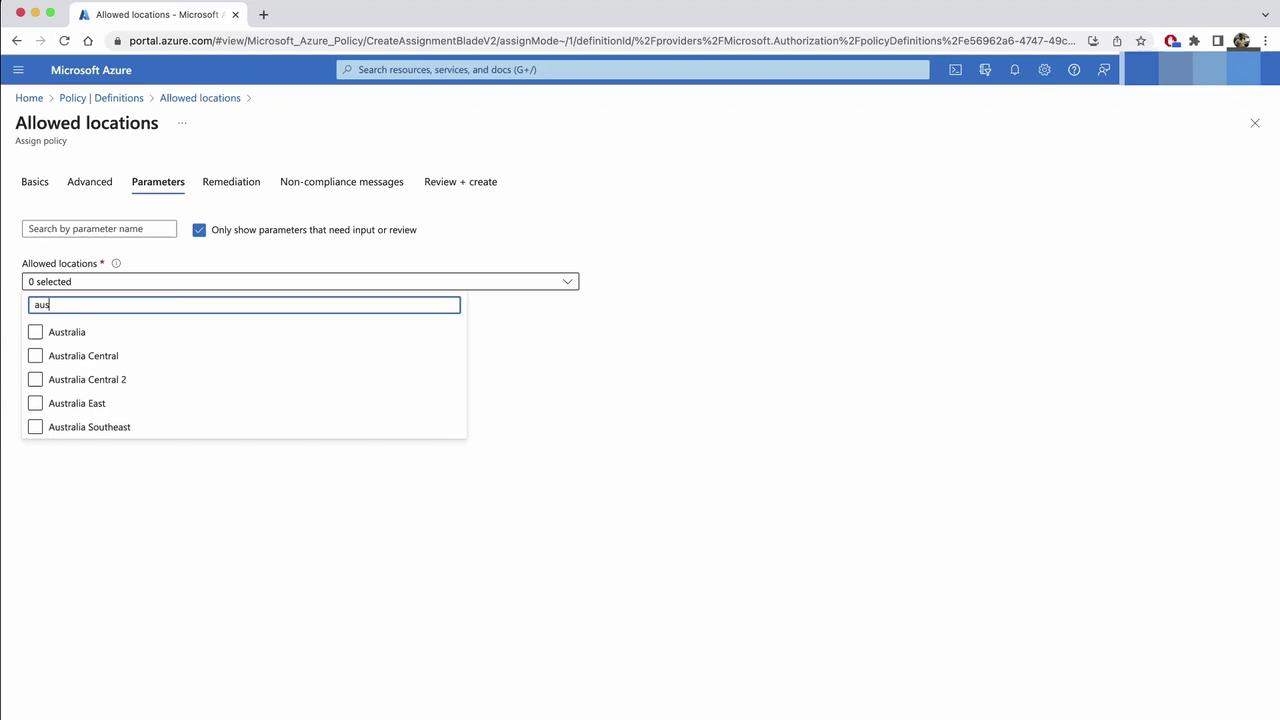Open the Non-compliance messages tab
Image resolution: width=1280 pixels, height=720 pixels.
pos(342,182)
